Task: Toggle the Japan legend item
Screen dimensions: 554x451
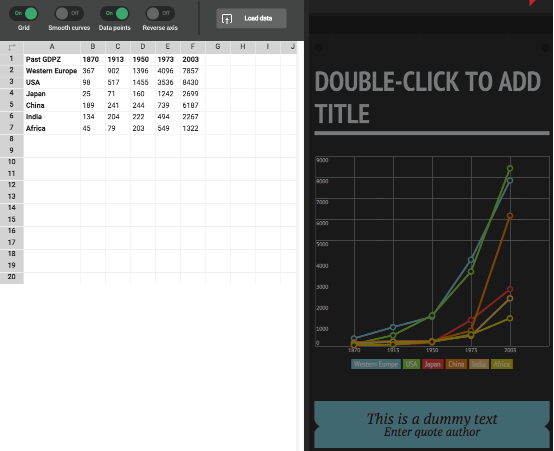Action: (x=432, y=364)
